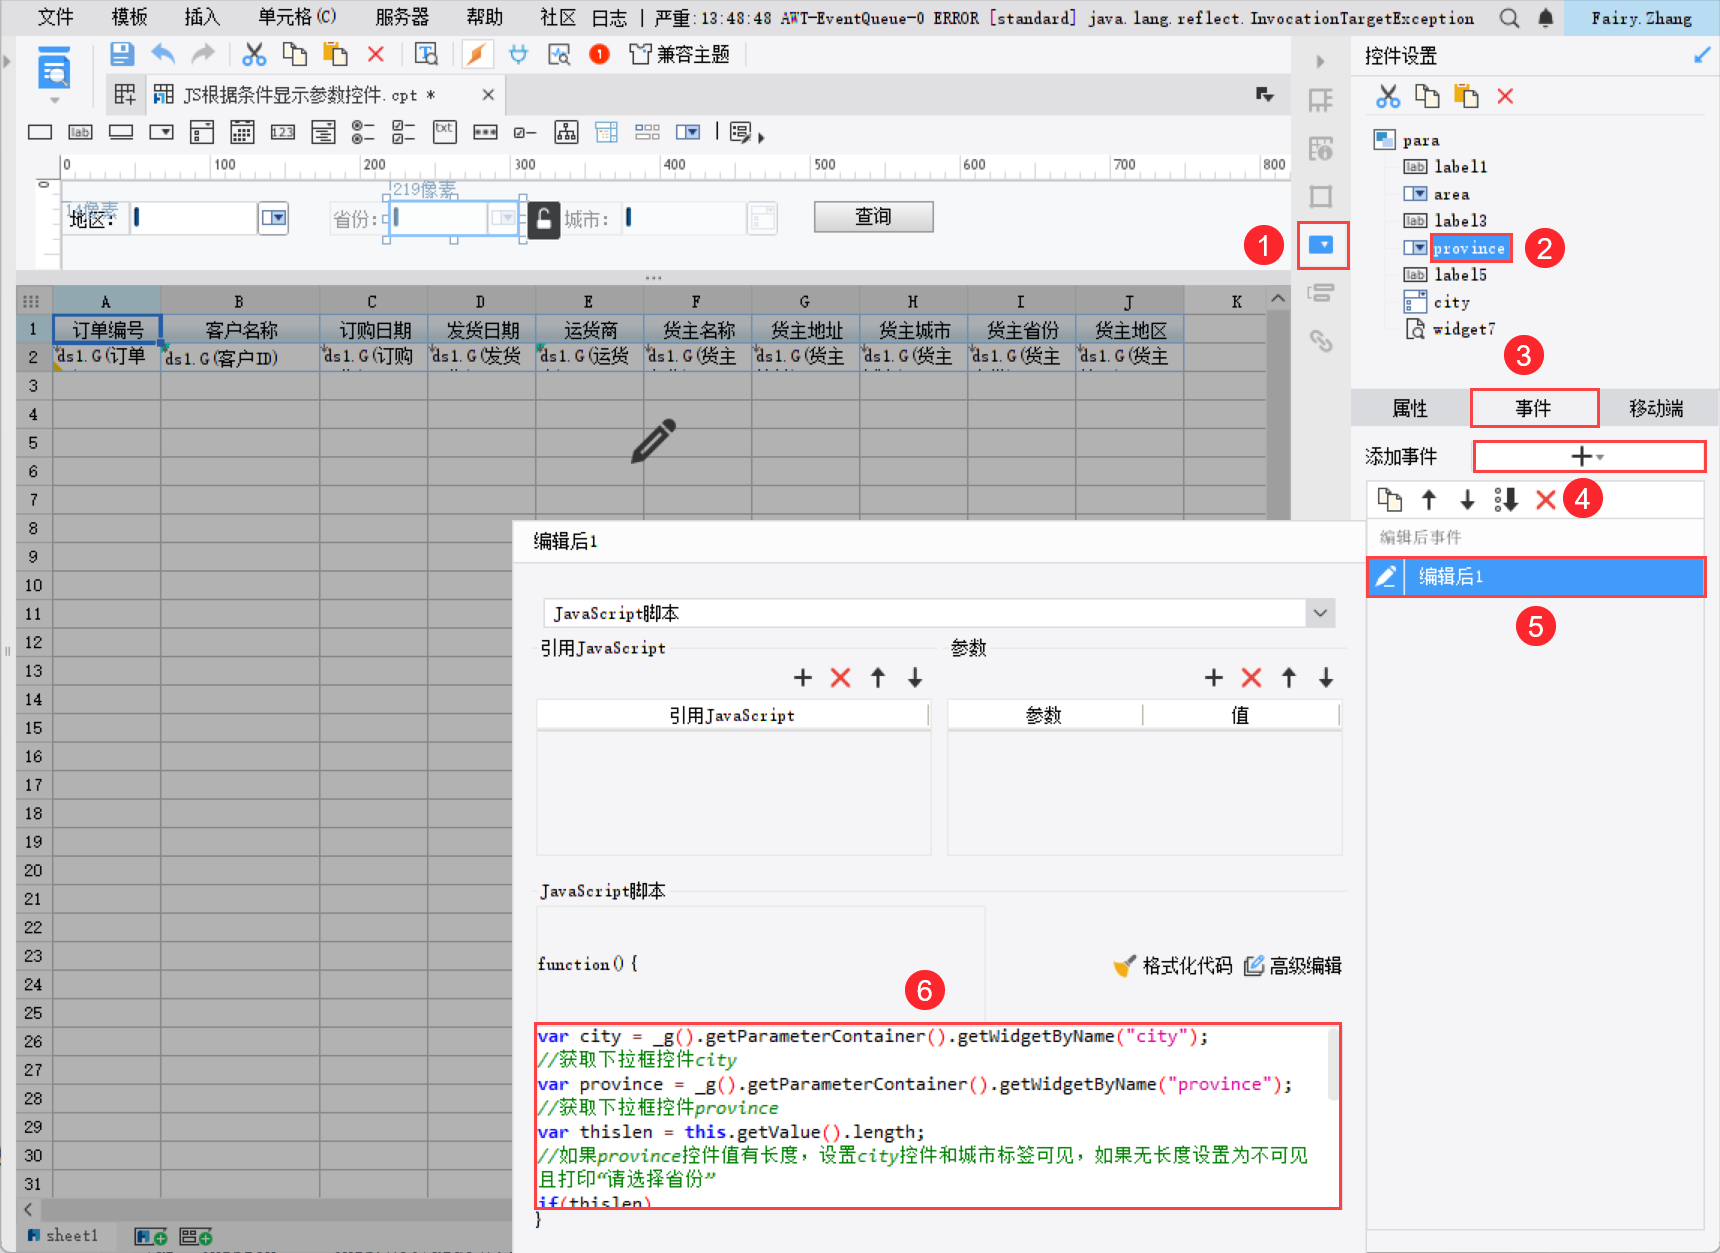Select the radio button group widget tool

(363, 132)
